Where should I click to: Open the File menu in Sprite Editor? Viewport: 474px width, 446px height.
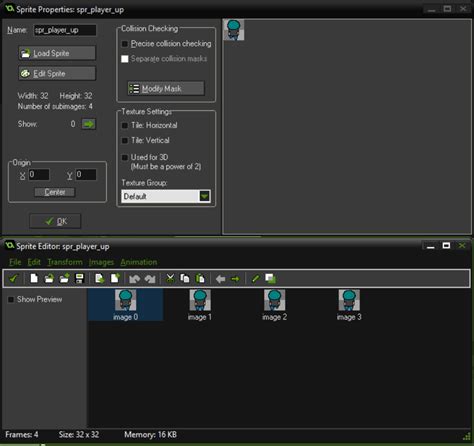15,262
